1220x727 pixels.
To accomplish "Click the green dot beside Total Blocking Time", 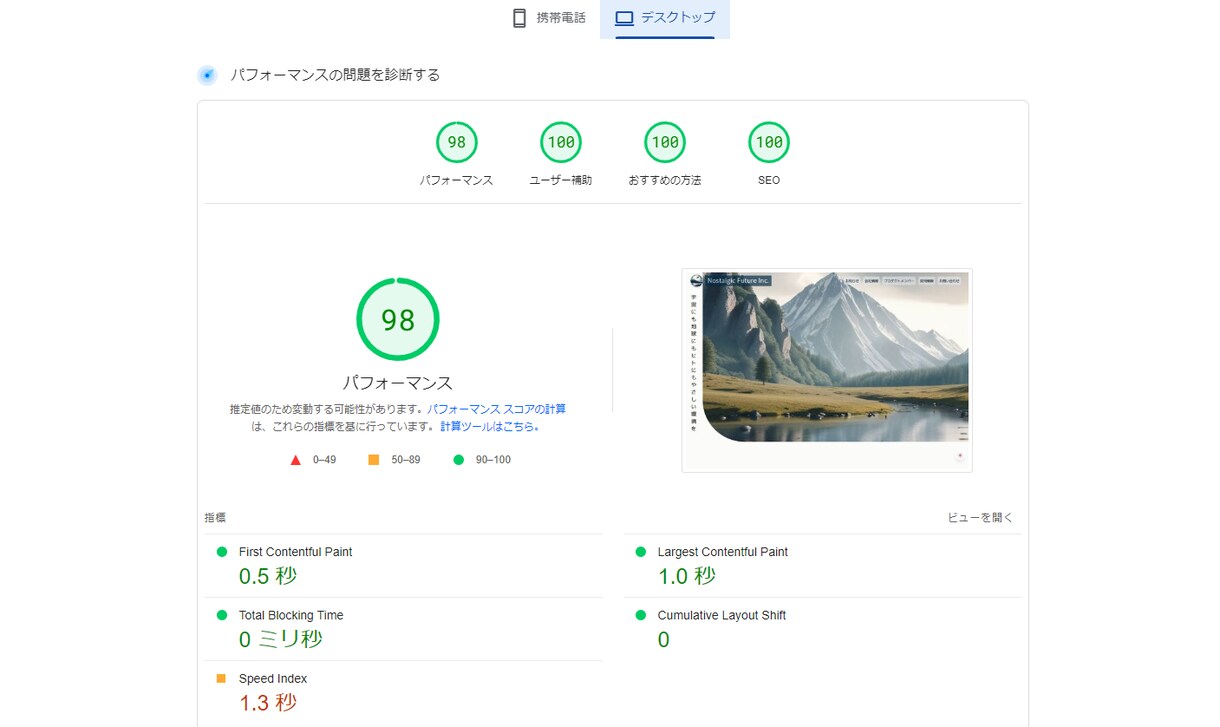I will (222, 615).
